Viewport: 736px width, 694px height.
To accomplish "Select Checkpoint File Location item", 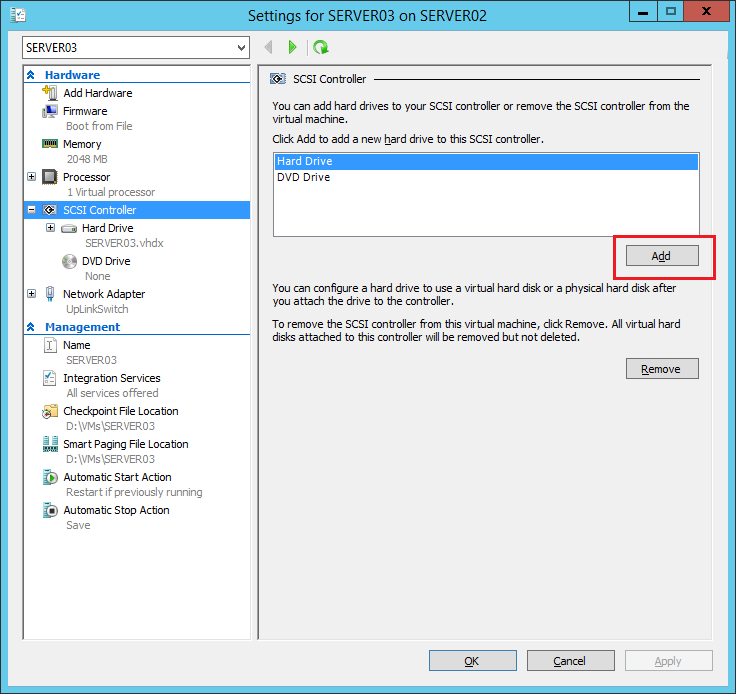I will pyautogui.click(x=121, y=411).
